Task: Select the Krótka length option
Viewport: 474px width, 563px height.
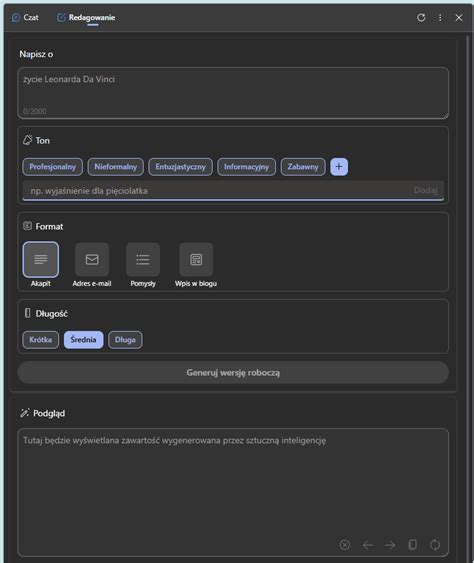Action: 41,340
